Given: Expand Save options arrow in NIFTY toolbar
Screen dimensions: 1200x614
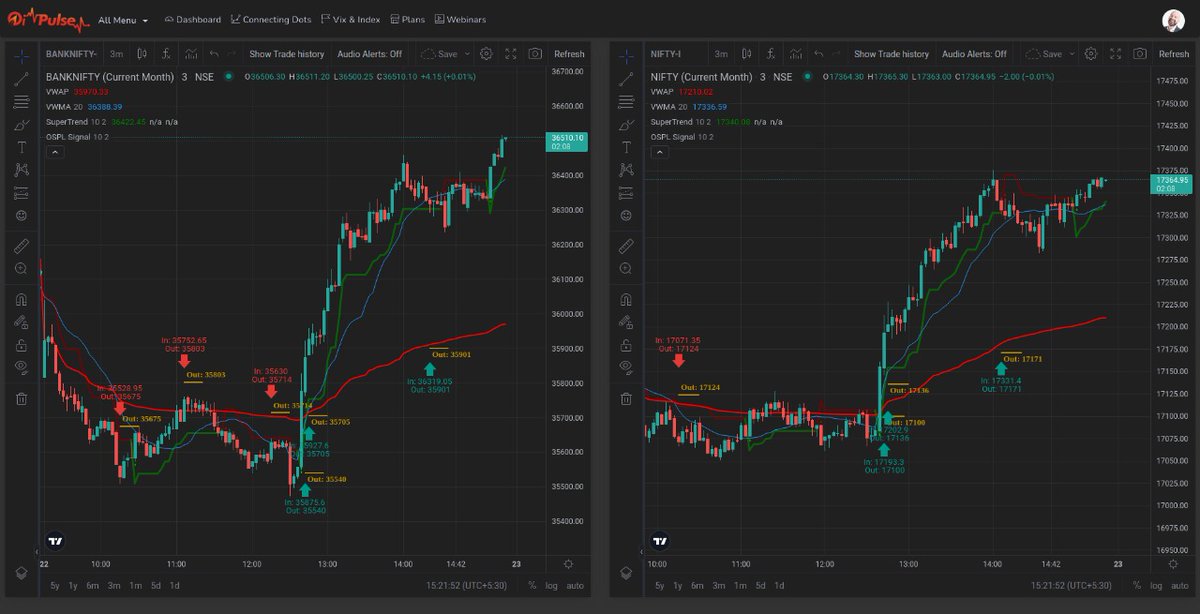Looking at the screenshot, I should [1070, 54].
